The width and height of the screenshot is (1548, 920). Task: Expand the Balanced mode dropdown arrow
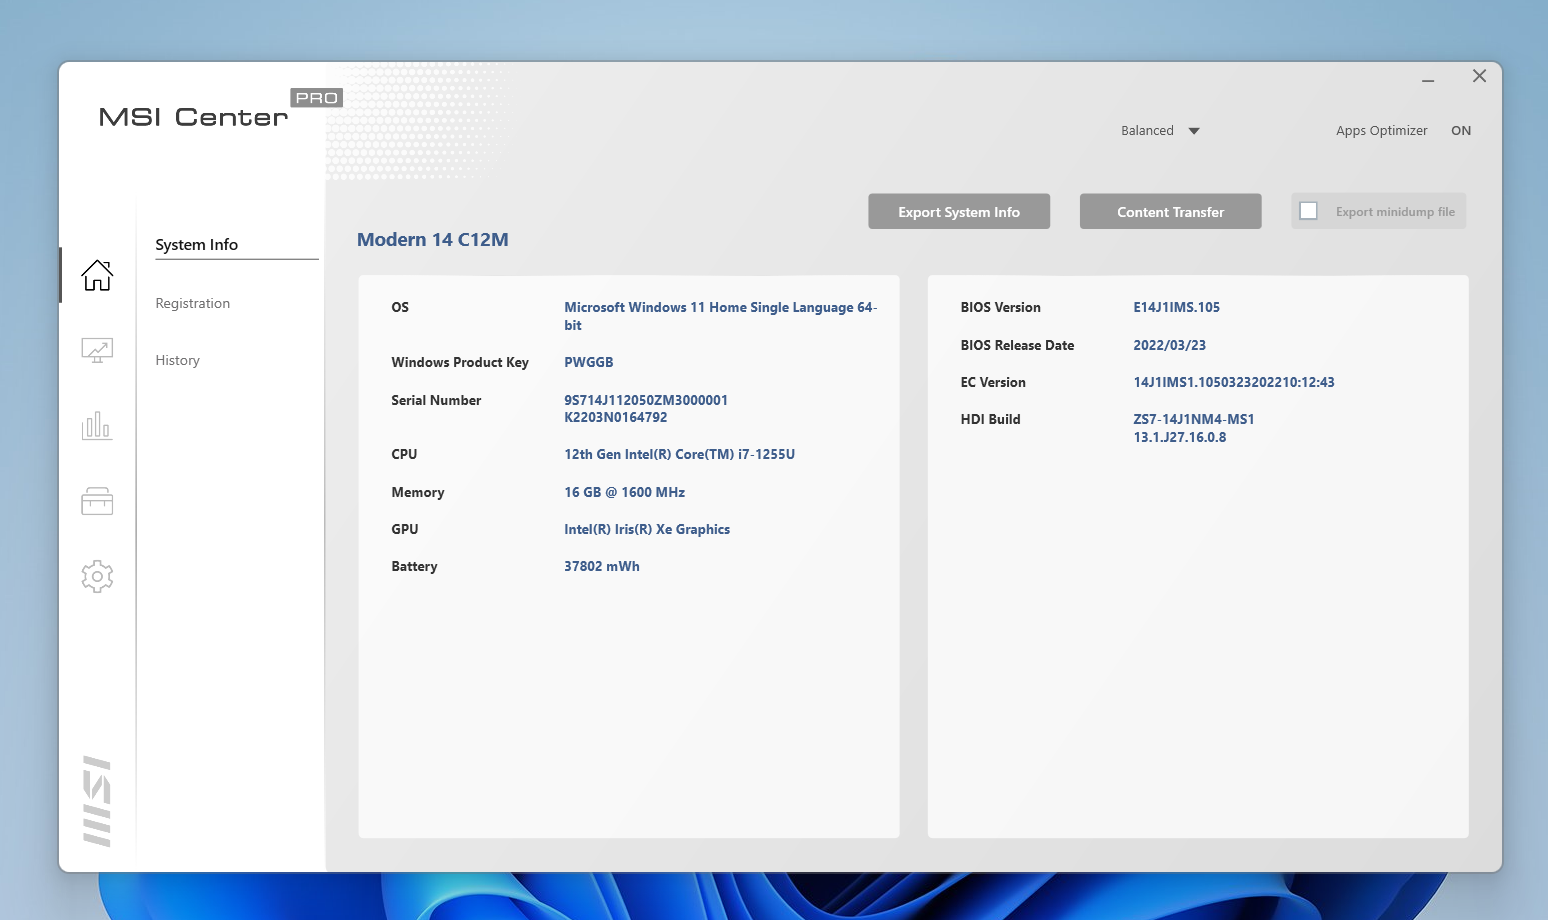coord(1194,131)
